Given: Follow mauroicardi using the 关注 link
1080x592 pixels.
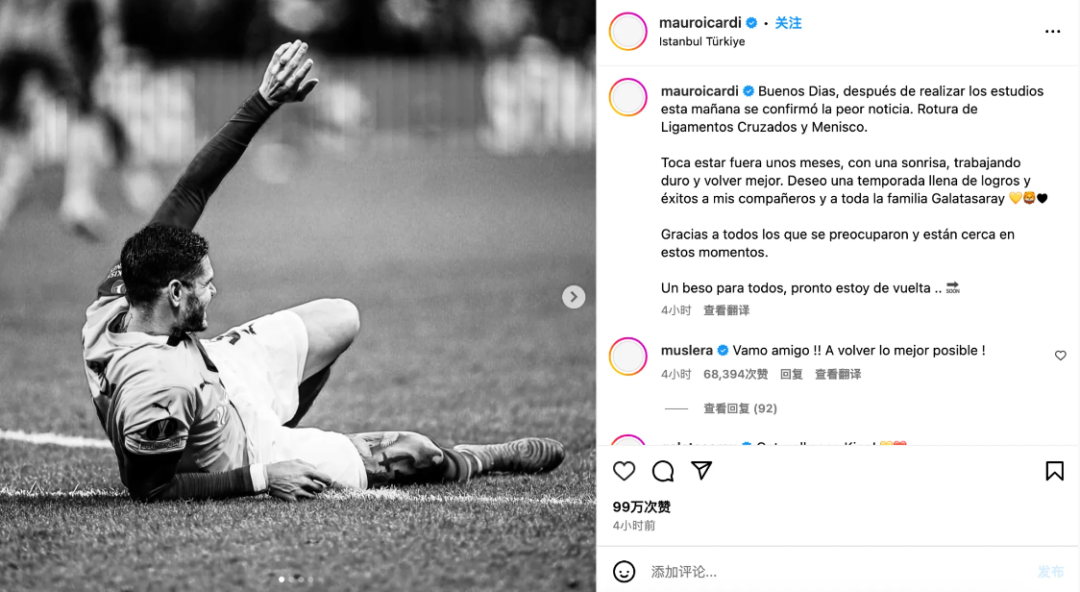Looking at the screenshot, I should tap(788, 23).
